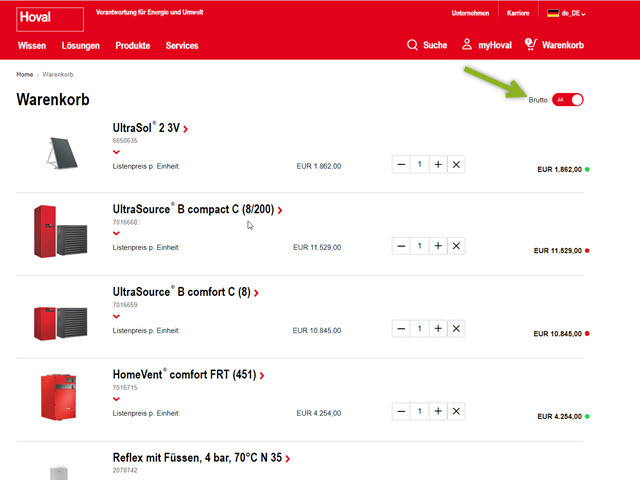Remove UltraSol 2 3V with X button
The width and height of the screenshot is (640, 480).
point(456,165)
